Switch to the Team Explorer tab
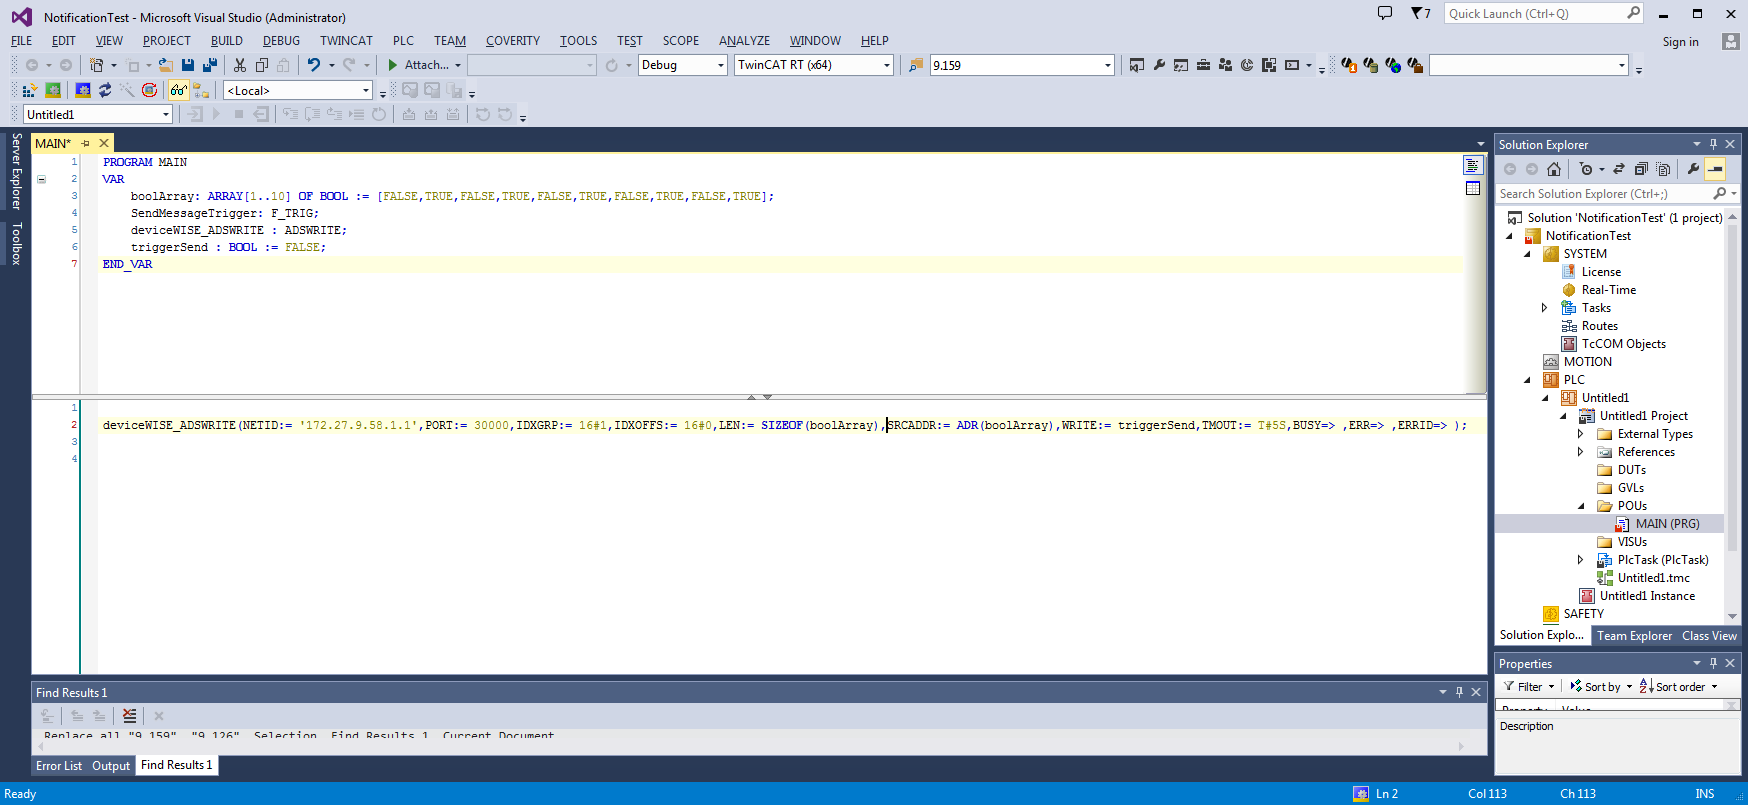 pyautogui.click(x=1634, y=636)
